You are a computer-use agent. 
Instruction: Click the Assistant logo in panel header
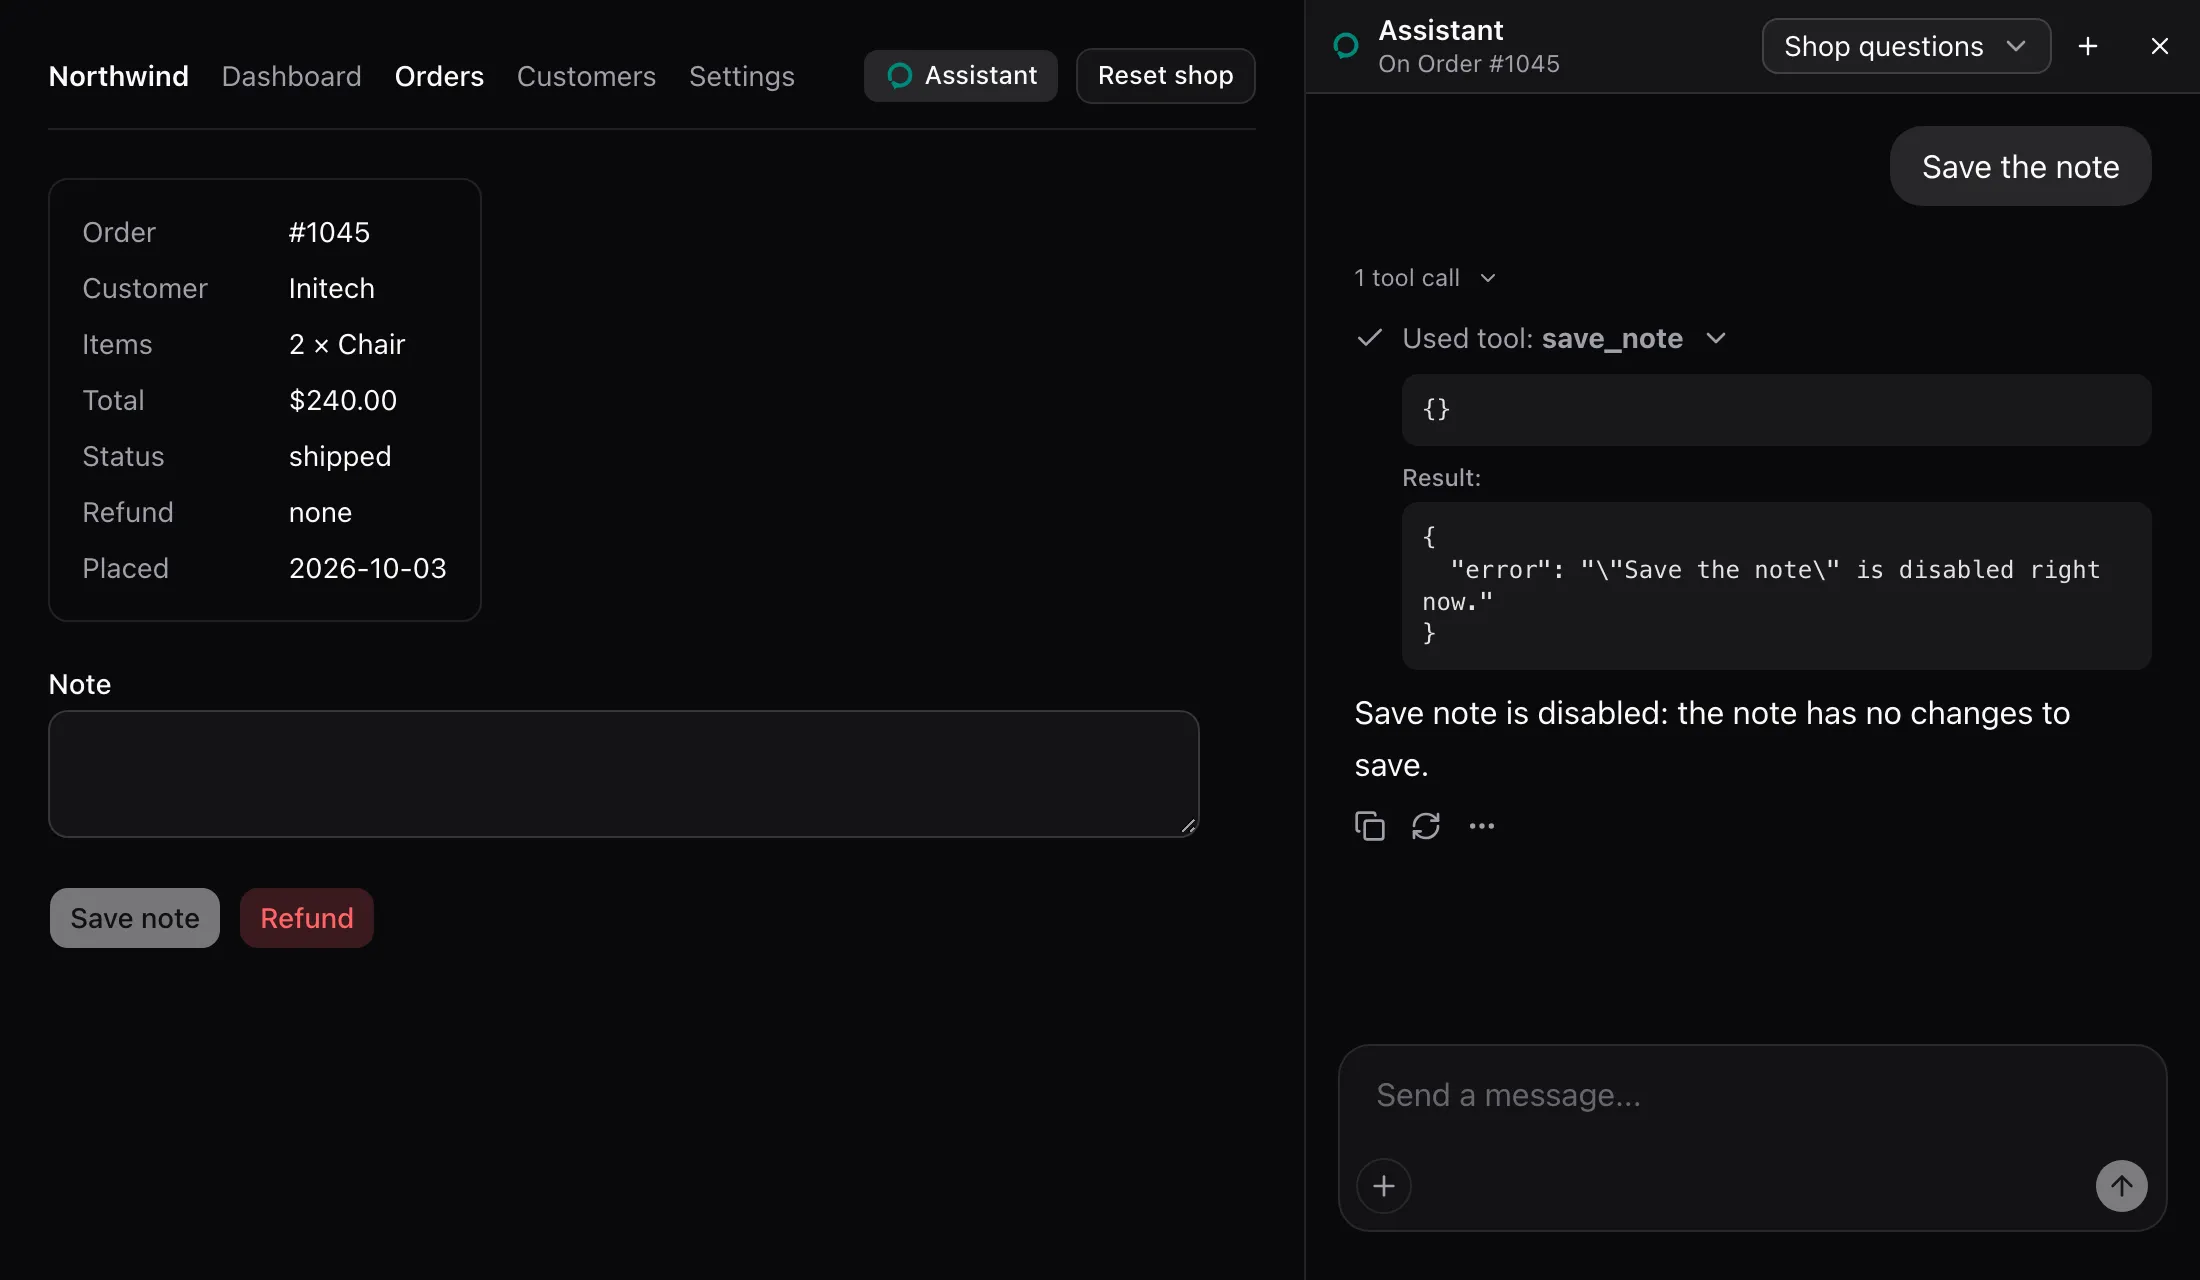tap(1346, 46)
